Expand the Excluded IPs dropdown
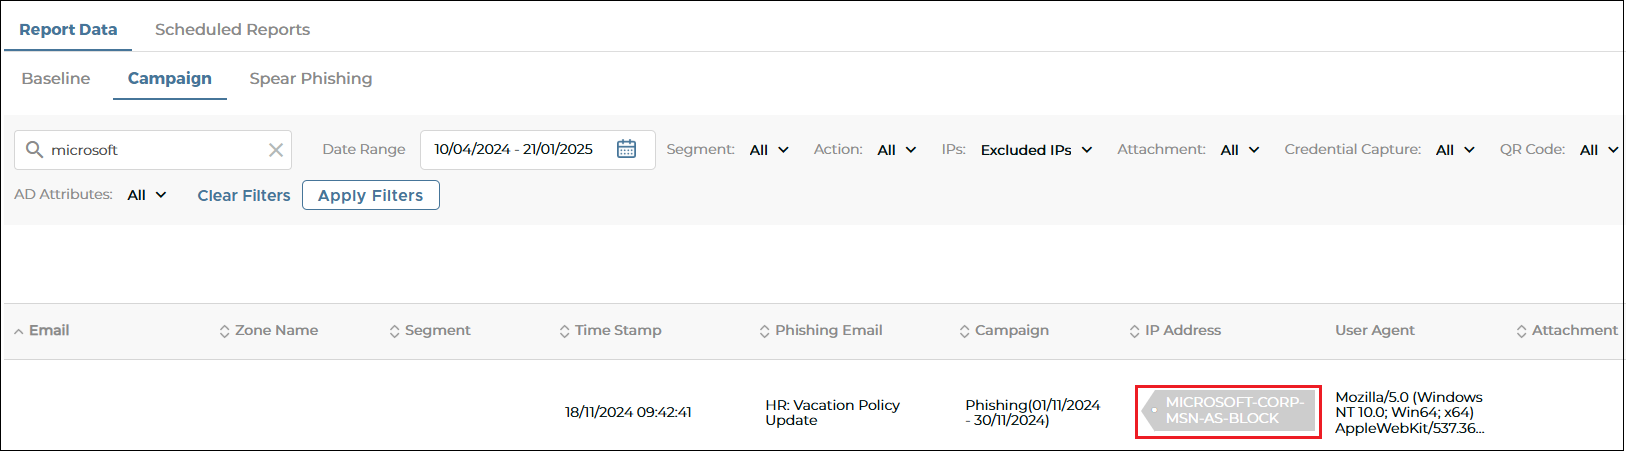1626x451 pixels. (1036, 150)
